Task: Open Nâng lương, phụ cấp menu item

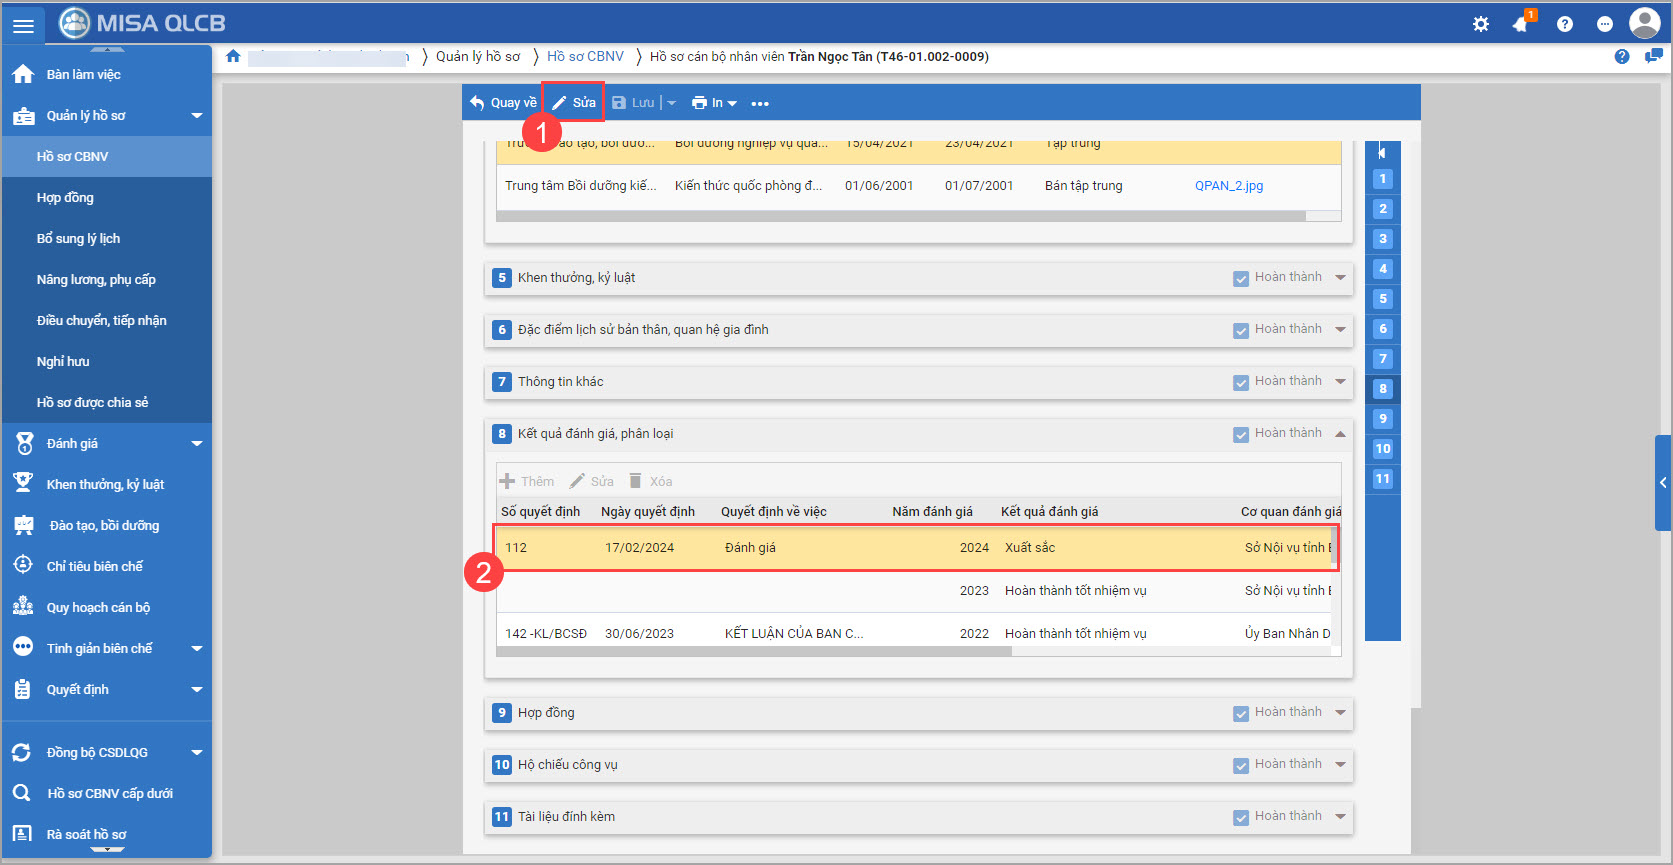Action: click(96, 280)
